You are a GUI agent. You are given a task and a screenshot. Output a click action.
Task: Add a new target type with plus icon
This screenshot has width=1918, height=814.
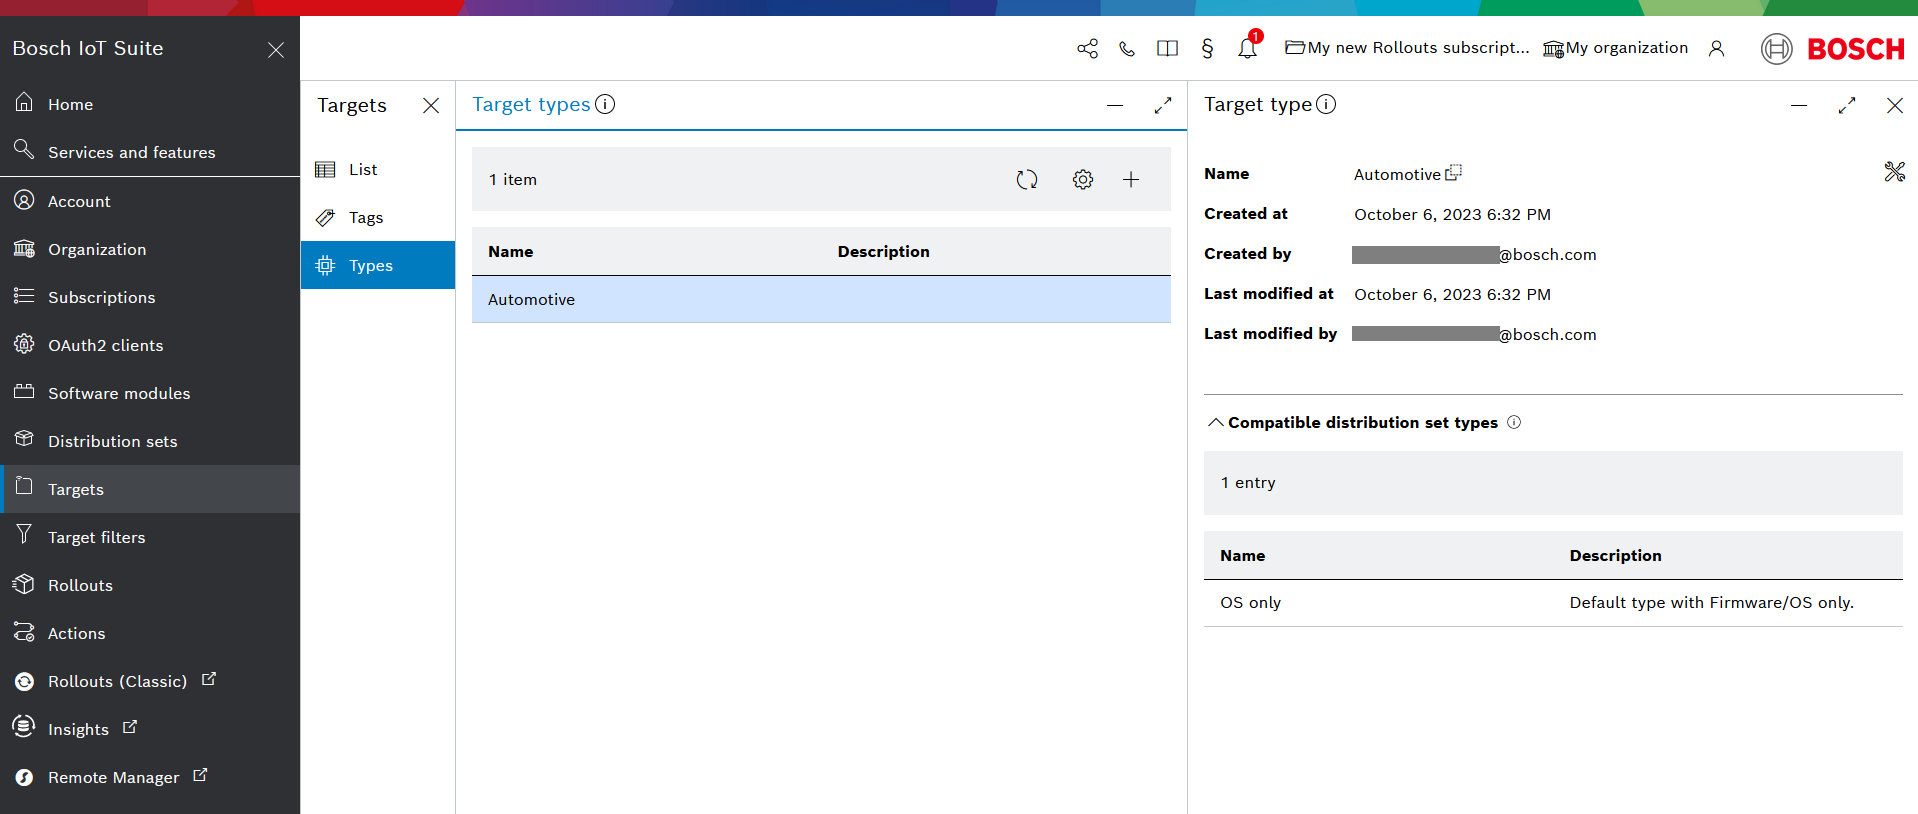[1131, 180]
